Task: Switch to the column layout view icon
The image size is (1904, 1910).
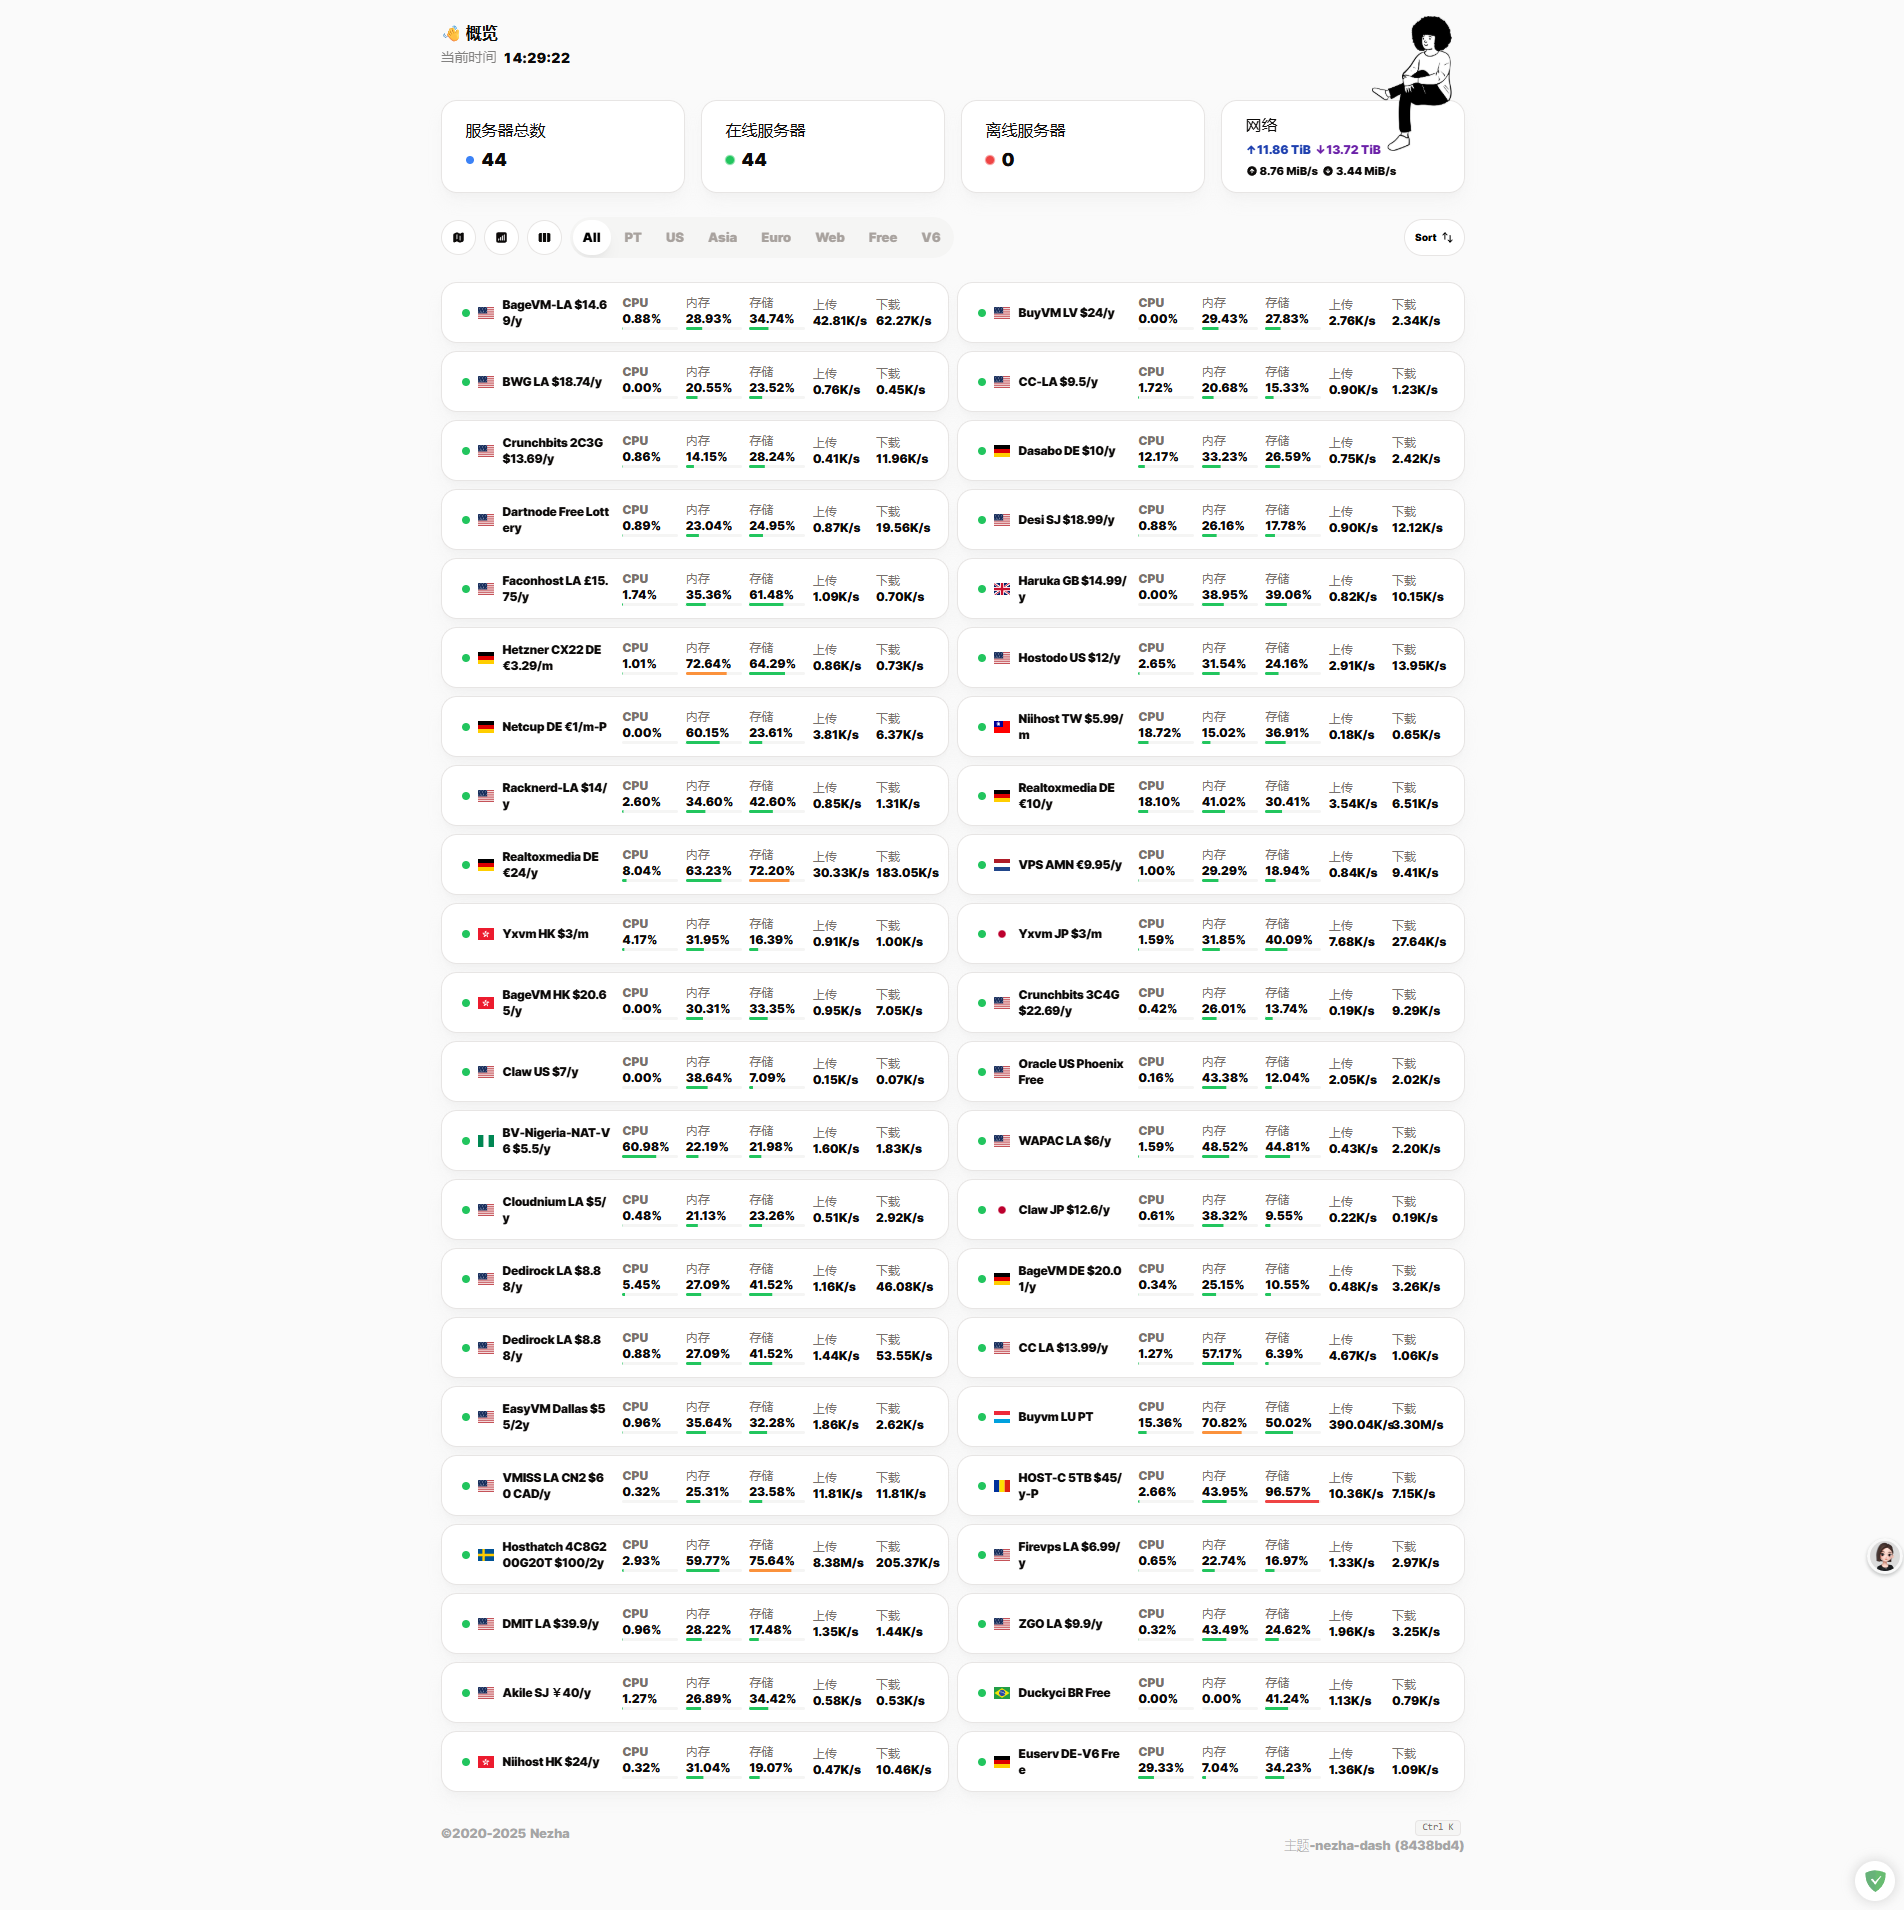Action: coord(544,238)
